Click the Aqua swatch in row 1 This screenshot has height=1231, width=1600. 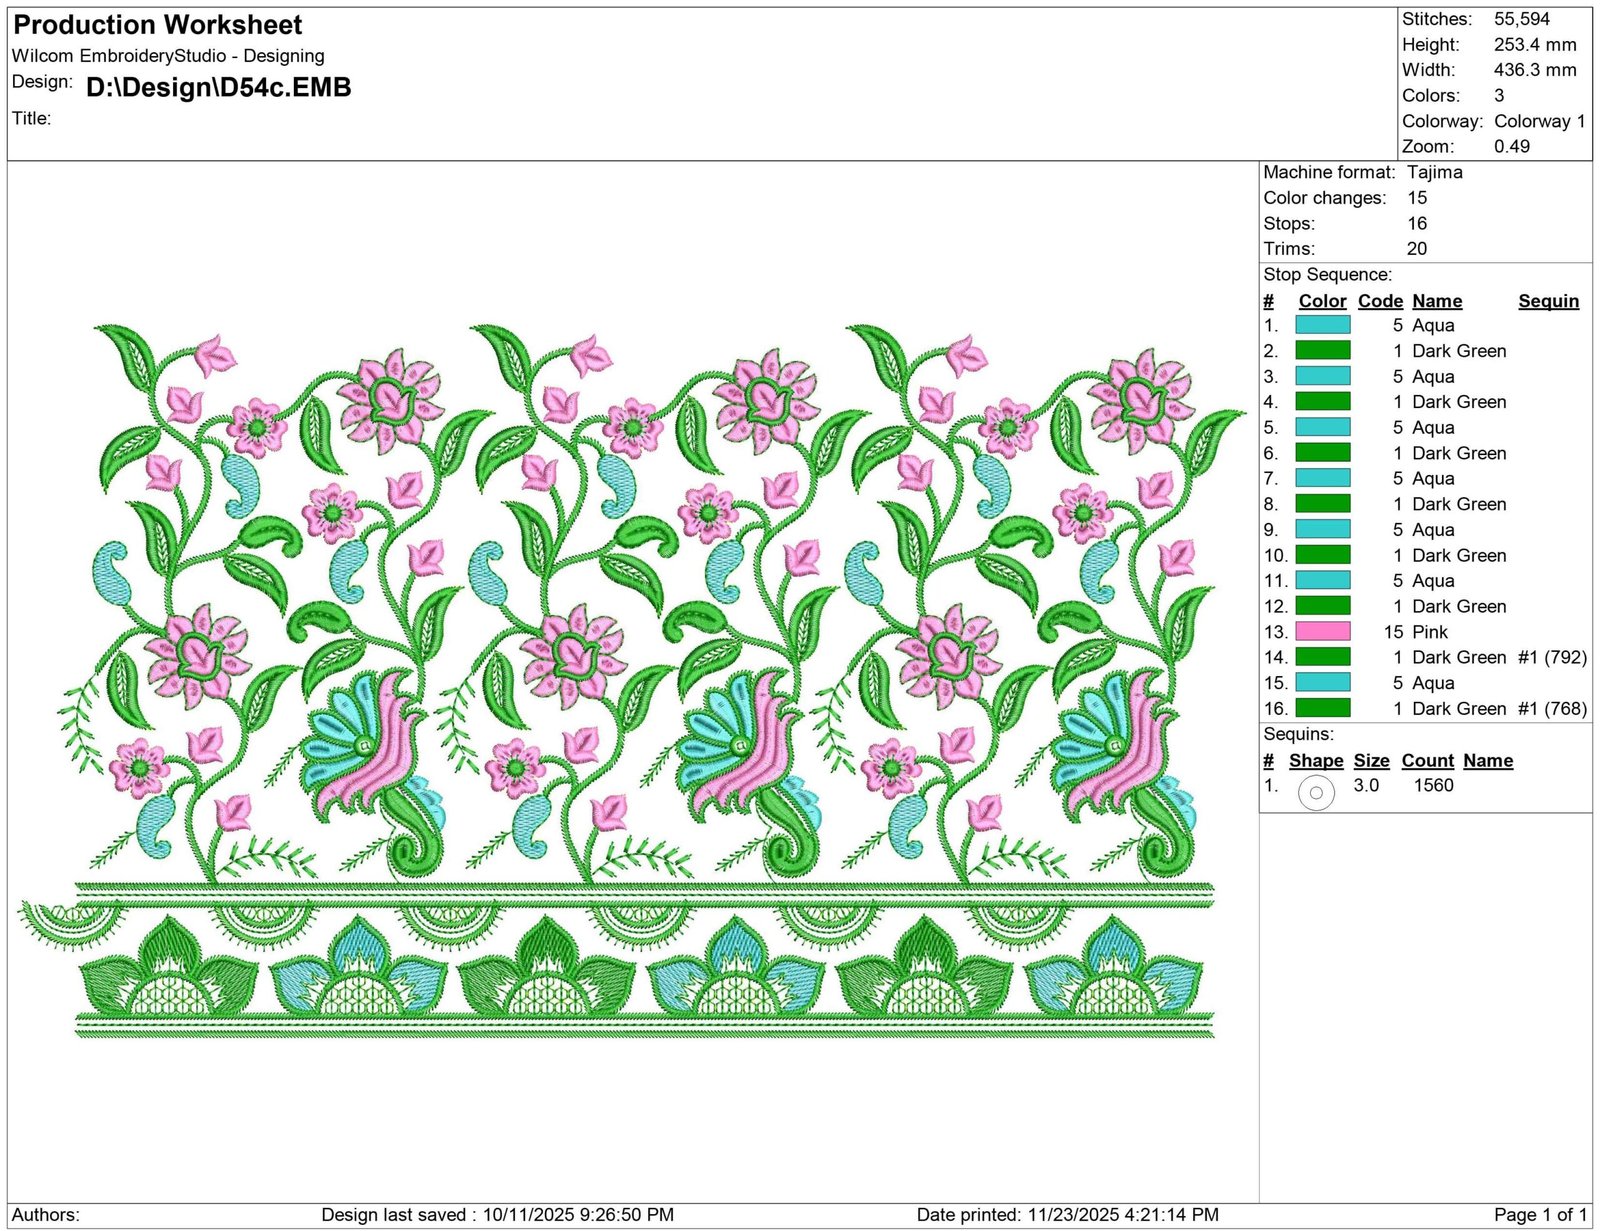coord(1322,325)
